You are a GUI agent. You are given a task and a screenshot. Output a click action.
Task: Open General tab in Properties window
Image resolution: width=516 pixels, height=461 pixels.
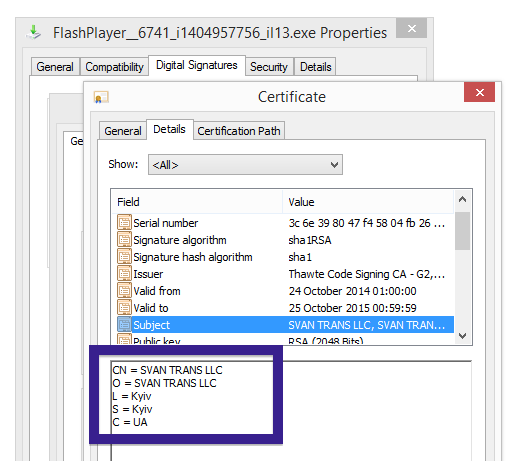55,67
